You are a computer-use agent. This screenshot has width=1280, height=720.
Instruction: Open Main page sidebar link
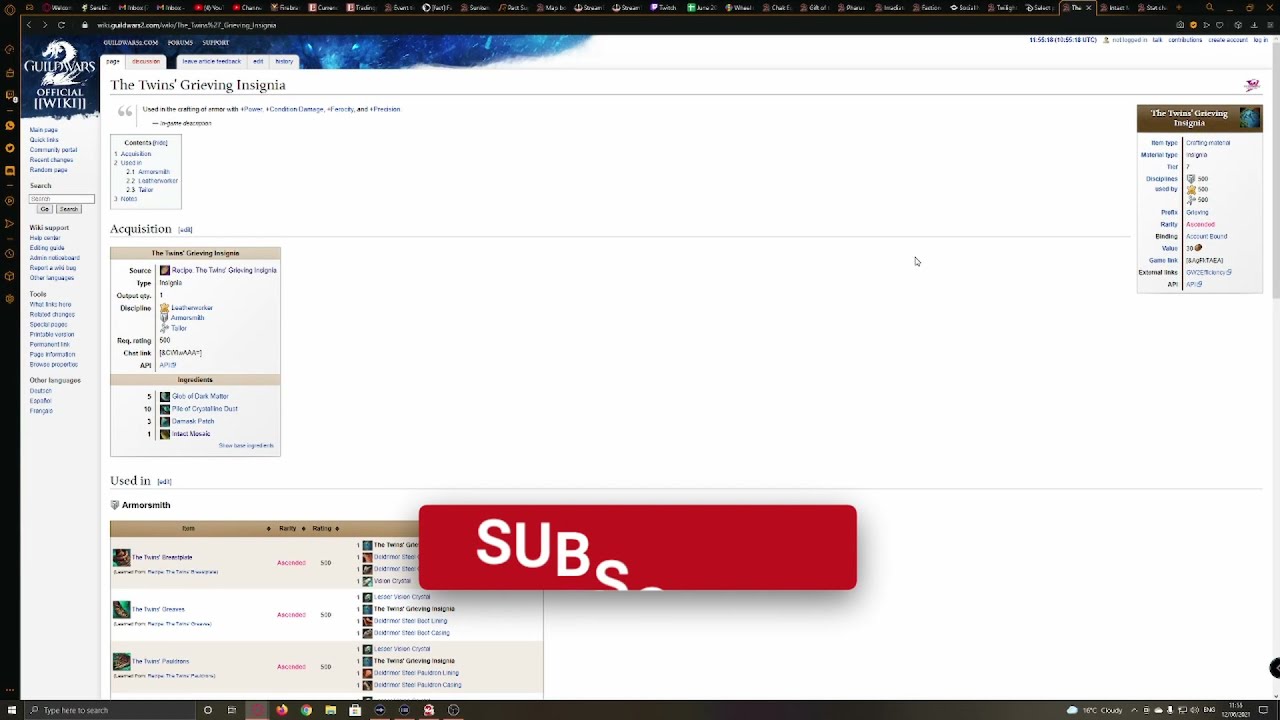[44, 130]
